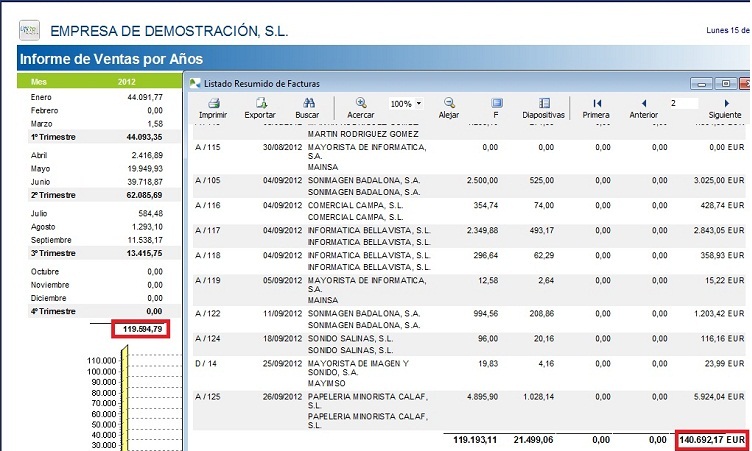Click the Mes column header
The image size is (752, 451).
(39, 82)
